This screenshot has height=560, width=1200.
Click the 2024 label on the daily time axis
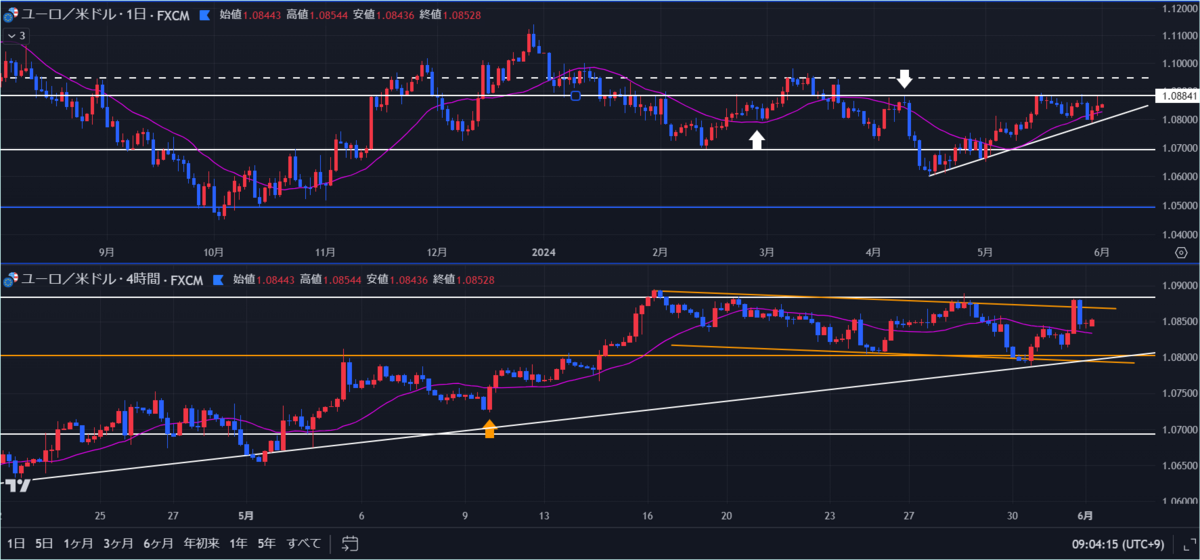[x=545, y=251]
